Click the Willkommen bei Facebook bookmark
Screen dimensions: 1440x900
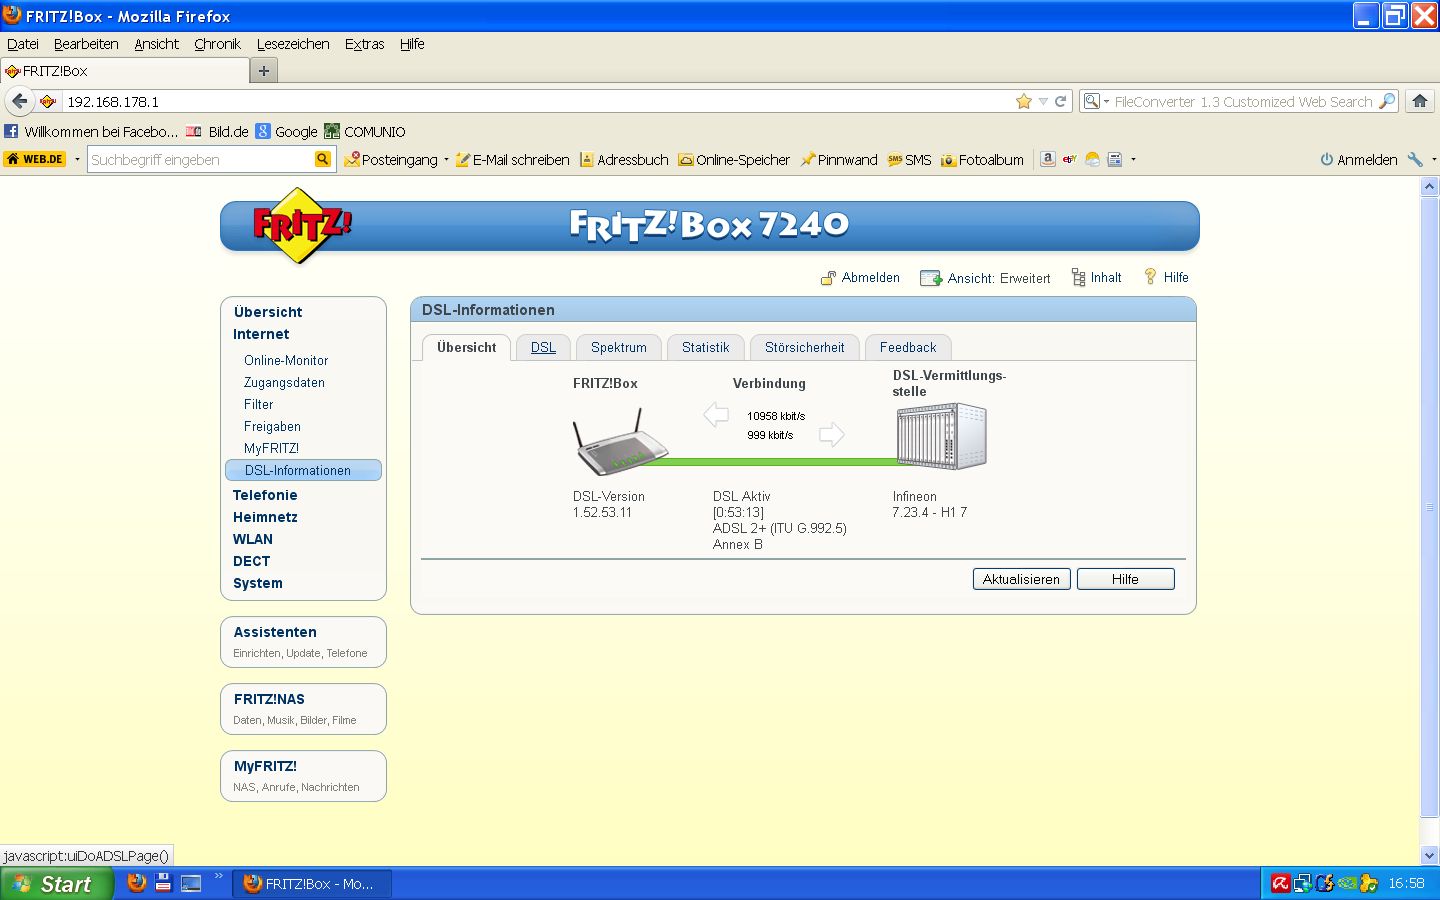point(91,131)
